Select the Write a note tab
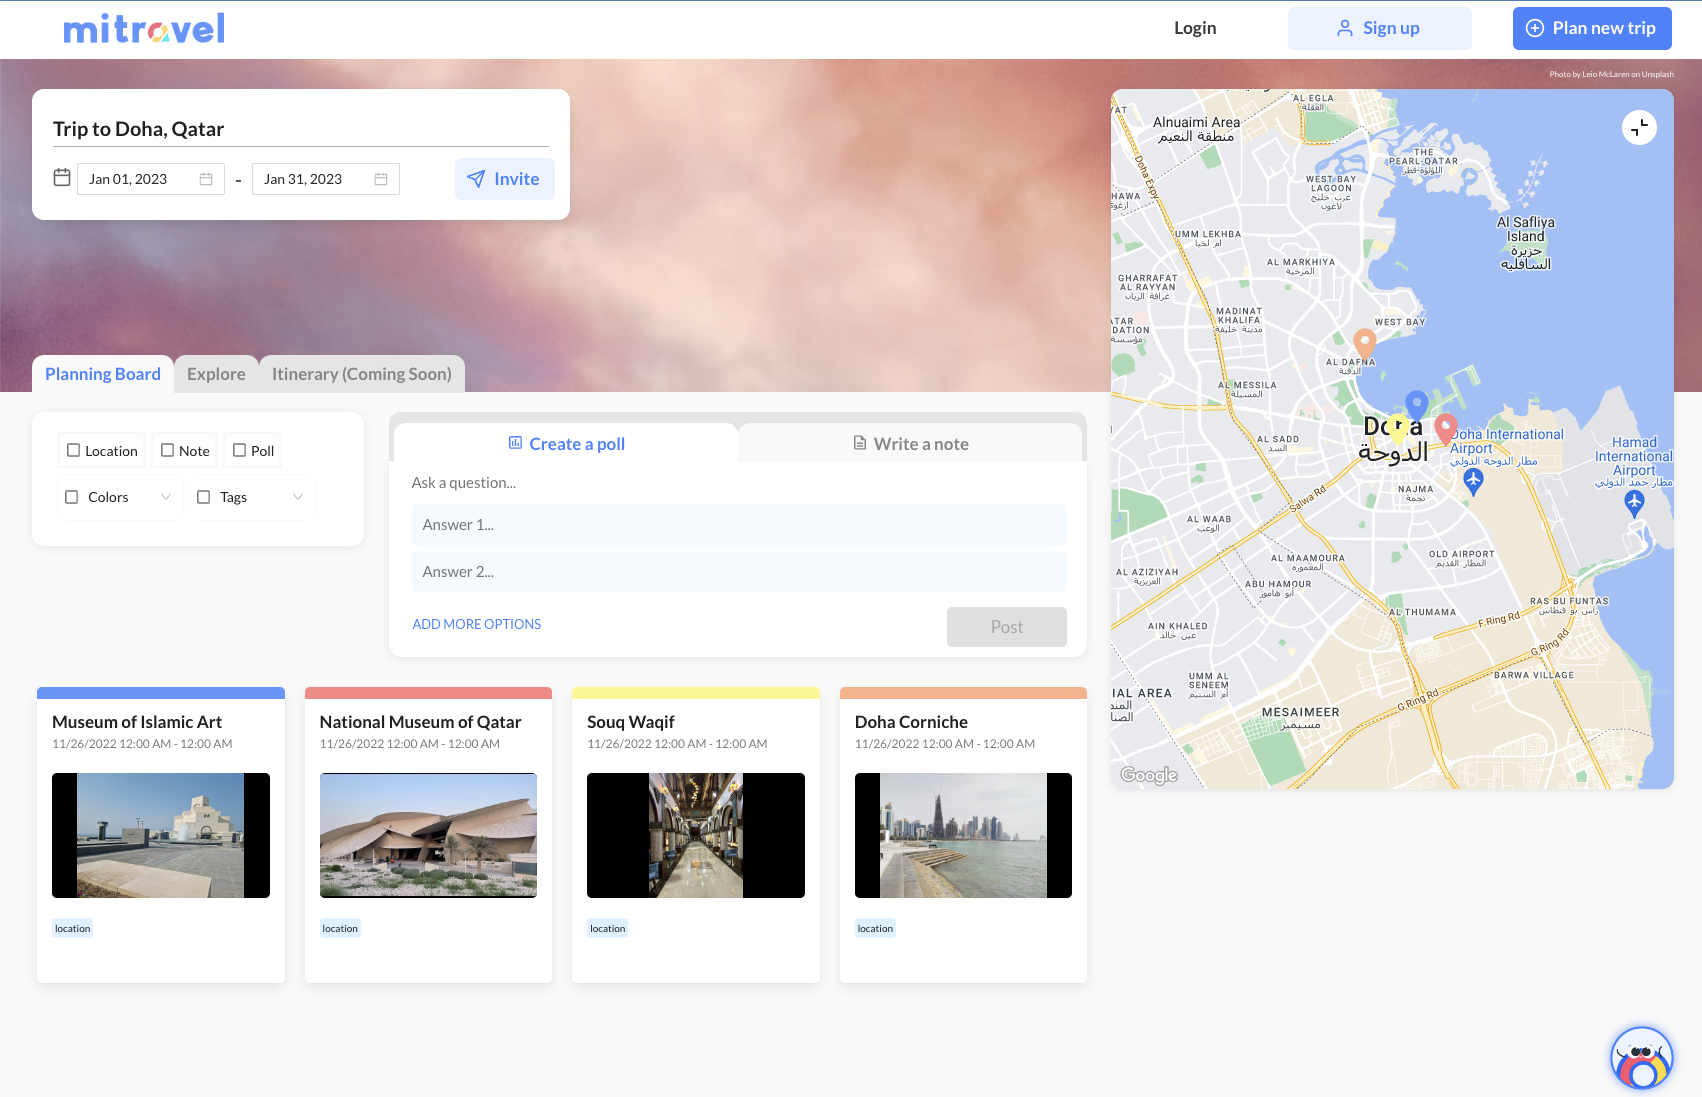Screen dimensions: 1702x1097 point(910,444)
